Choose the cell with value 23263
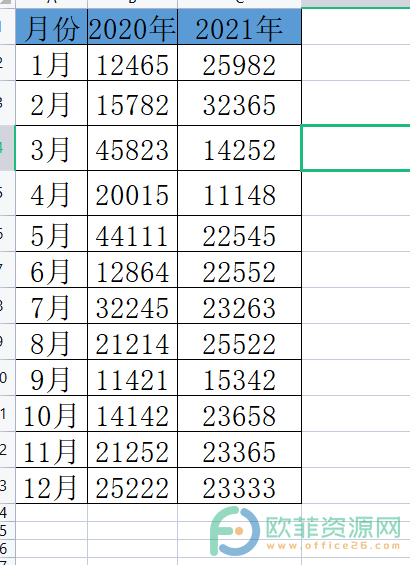 (240, 306)
